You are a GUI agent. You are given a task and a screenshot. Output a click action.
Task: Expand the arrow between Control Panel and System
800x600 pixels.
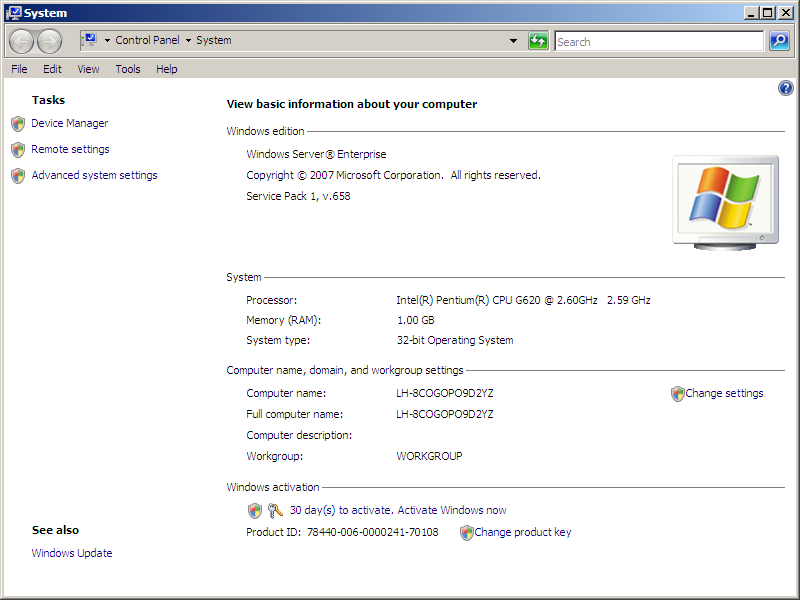pyautogui.click(x=188, y=41)
